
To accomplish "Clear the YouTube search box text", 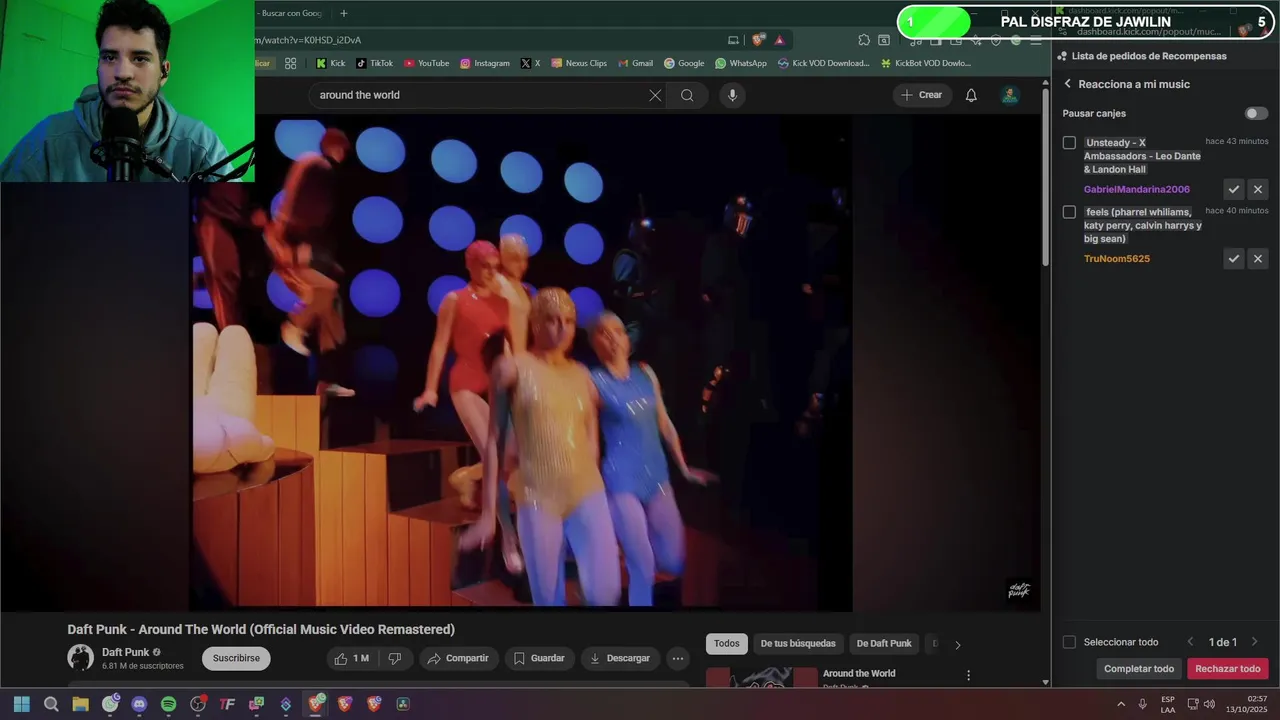I will [x=655, y=95].
